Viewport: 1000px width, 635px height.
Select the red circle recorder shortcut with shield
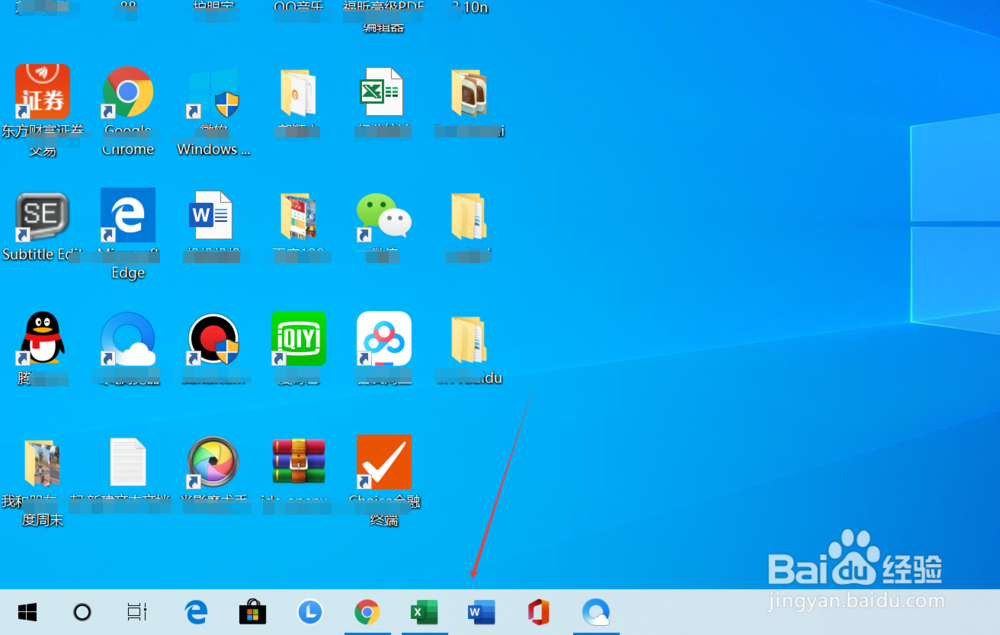tap(214, 339)
